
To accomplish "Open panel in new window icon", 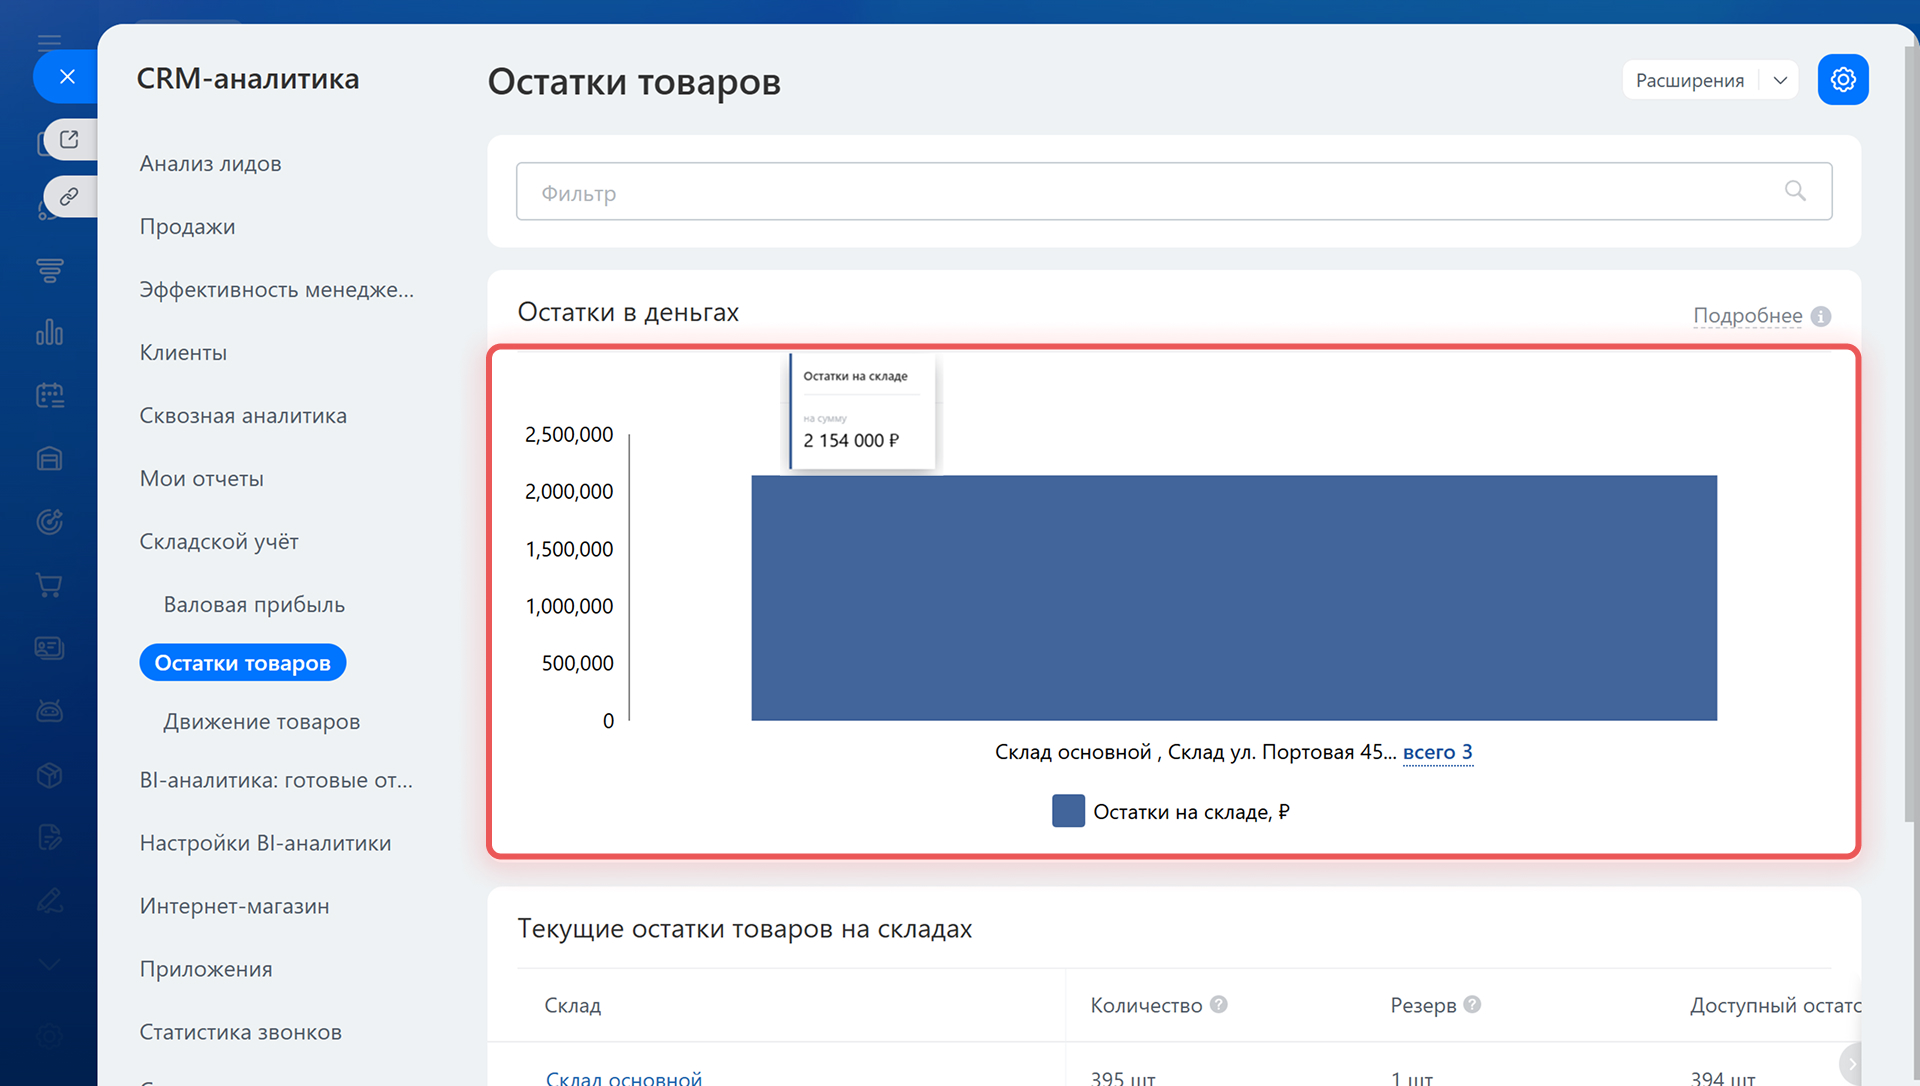I will click(69, 140).
